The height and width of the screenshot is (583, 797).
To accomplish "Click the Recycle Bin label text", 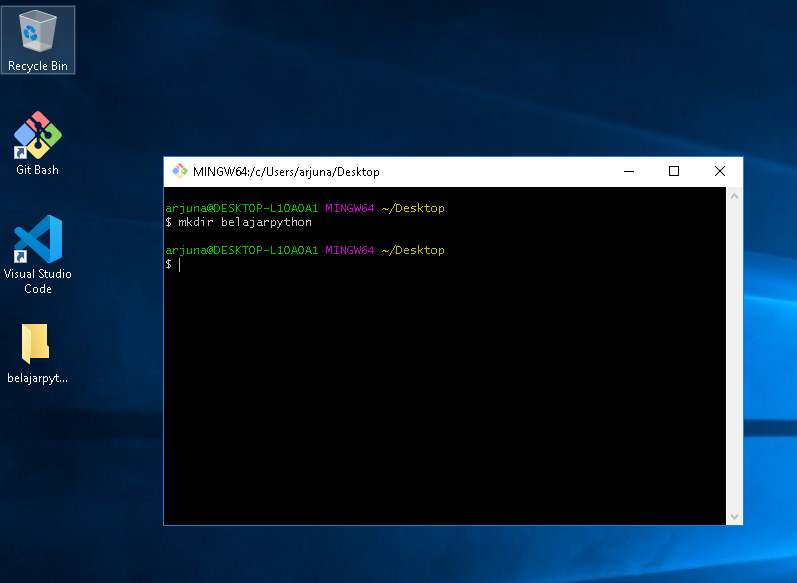I will pyautogui.click(x=38, y=66).
